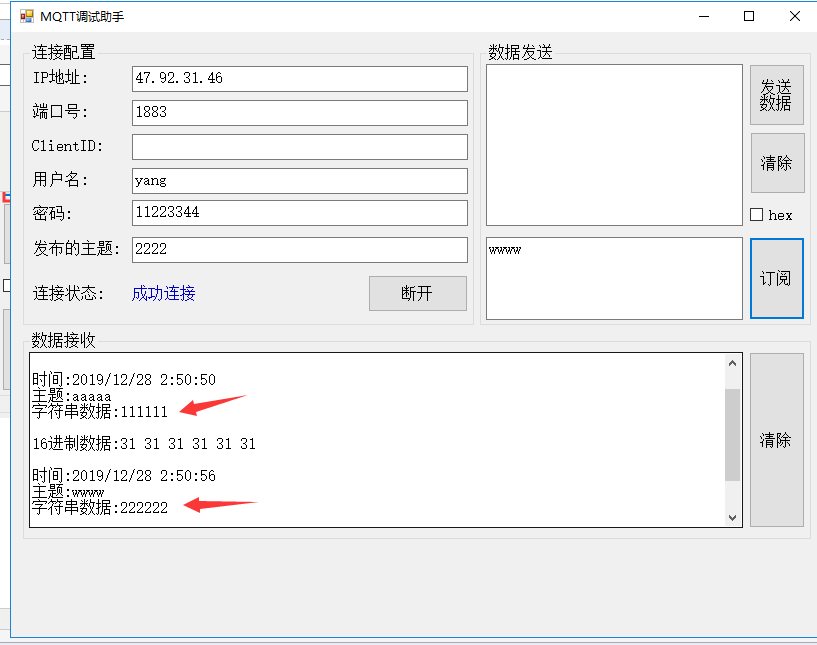Click the line 字符串数据:222222
The width and height of the screenshot is (817, 645).
click(100, 507)
